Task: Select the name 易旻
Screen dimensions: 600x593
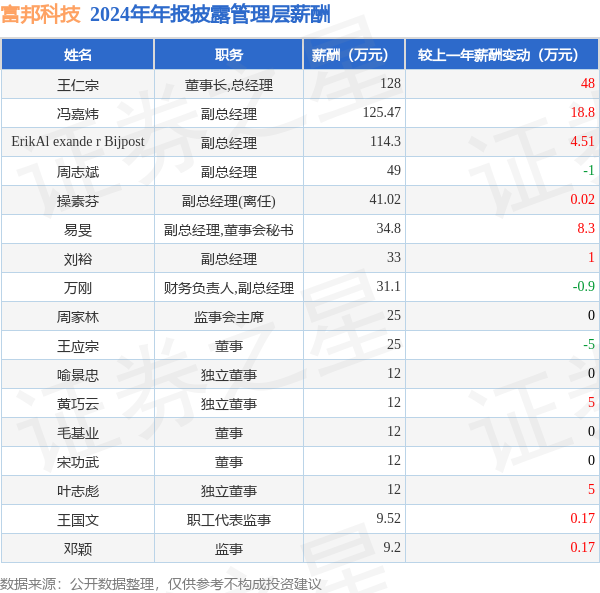Action: point(78,230)
